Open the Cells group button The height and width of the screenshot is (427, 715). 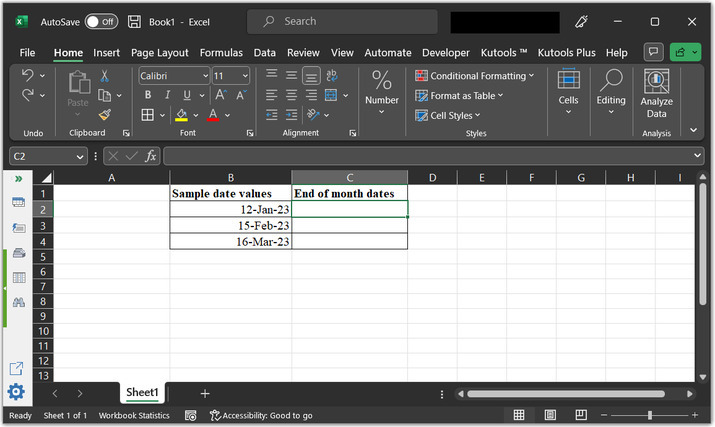pos(569,93)
